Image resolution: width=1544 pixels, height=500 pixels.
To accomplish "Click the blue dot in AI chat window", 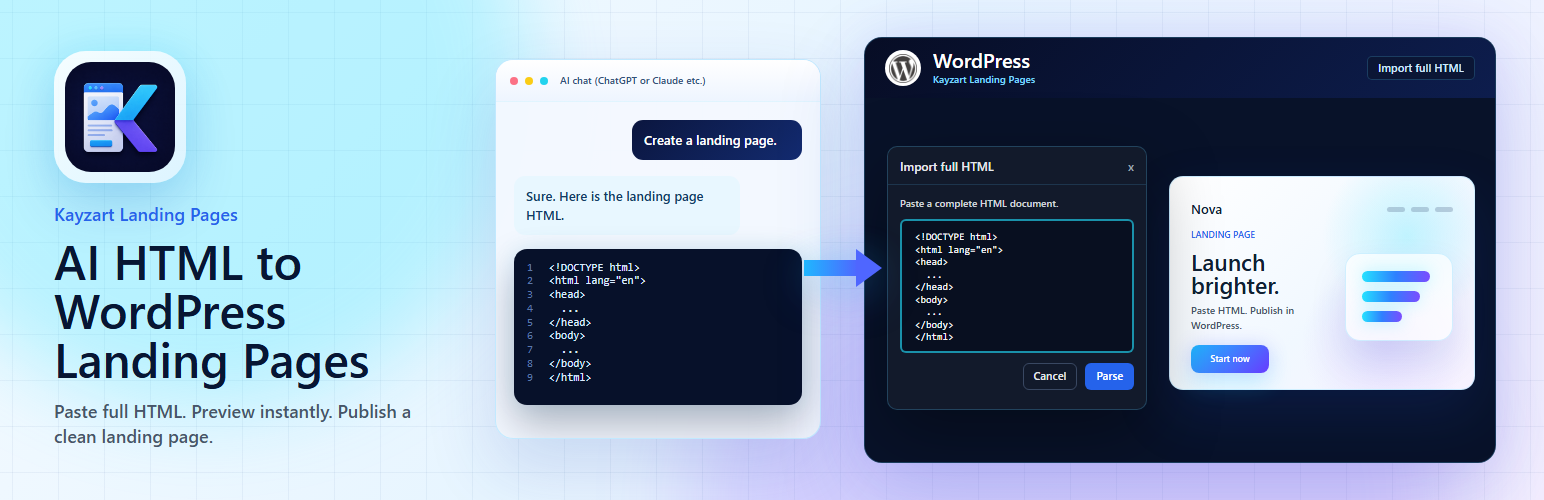I will [544, 81].
